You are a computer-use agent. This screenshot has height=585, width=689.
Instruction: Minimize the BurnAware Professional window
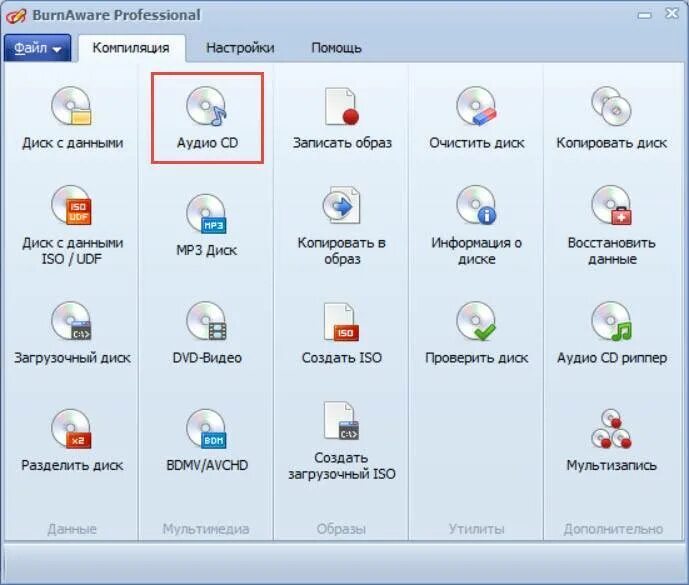pyautogui.click(x=644, y=15)
